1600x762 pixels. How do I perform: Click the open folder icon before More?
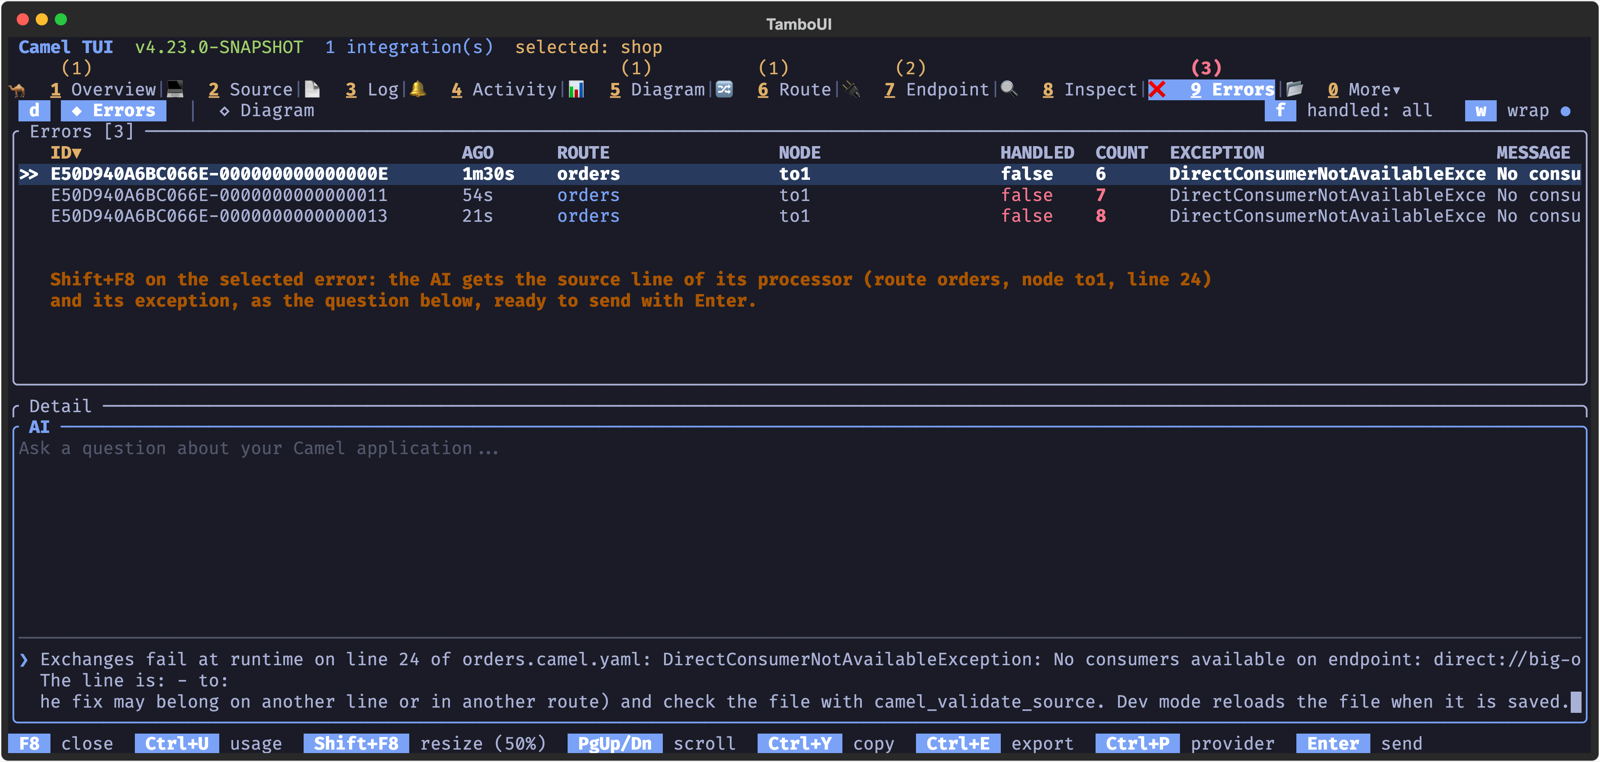coord(1294,90)
